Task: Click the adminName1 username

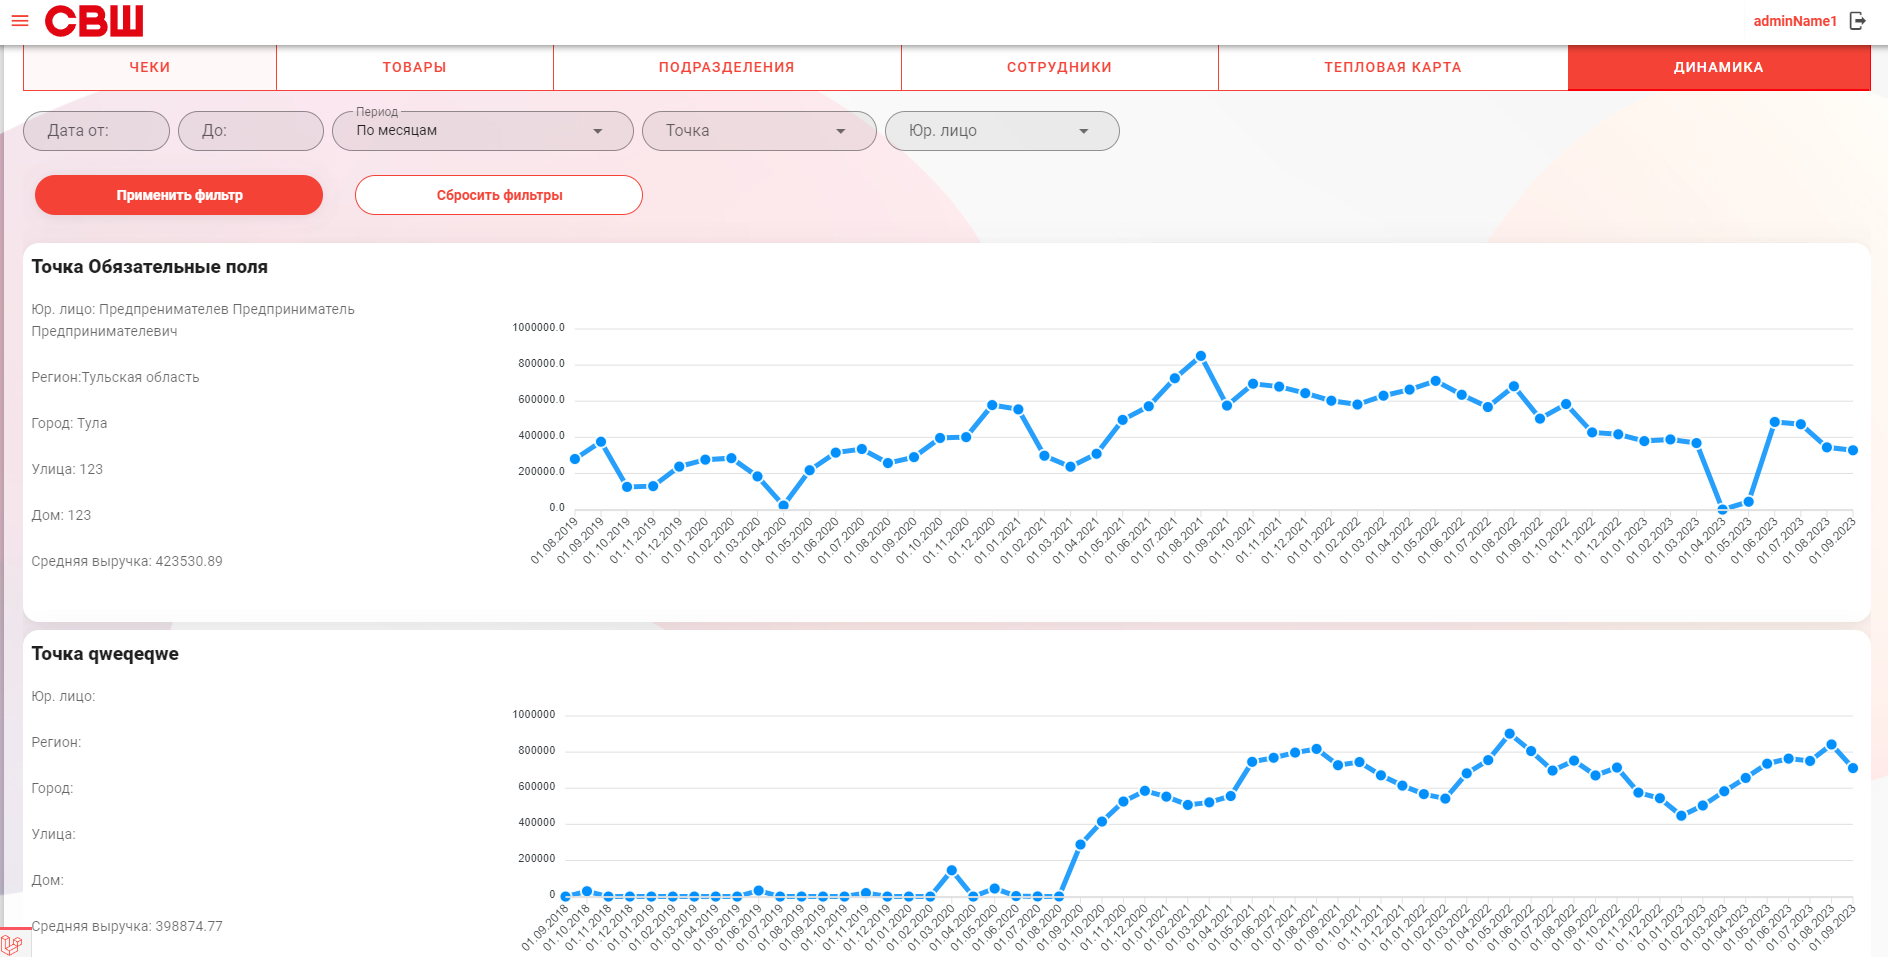Action: coord(1795,21)
